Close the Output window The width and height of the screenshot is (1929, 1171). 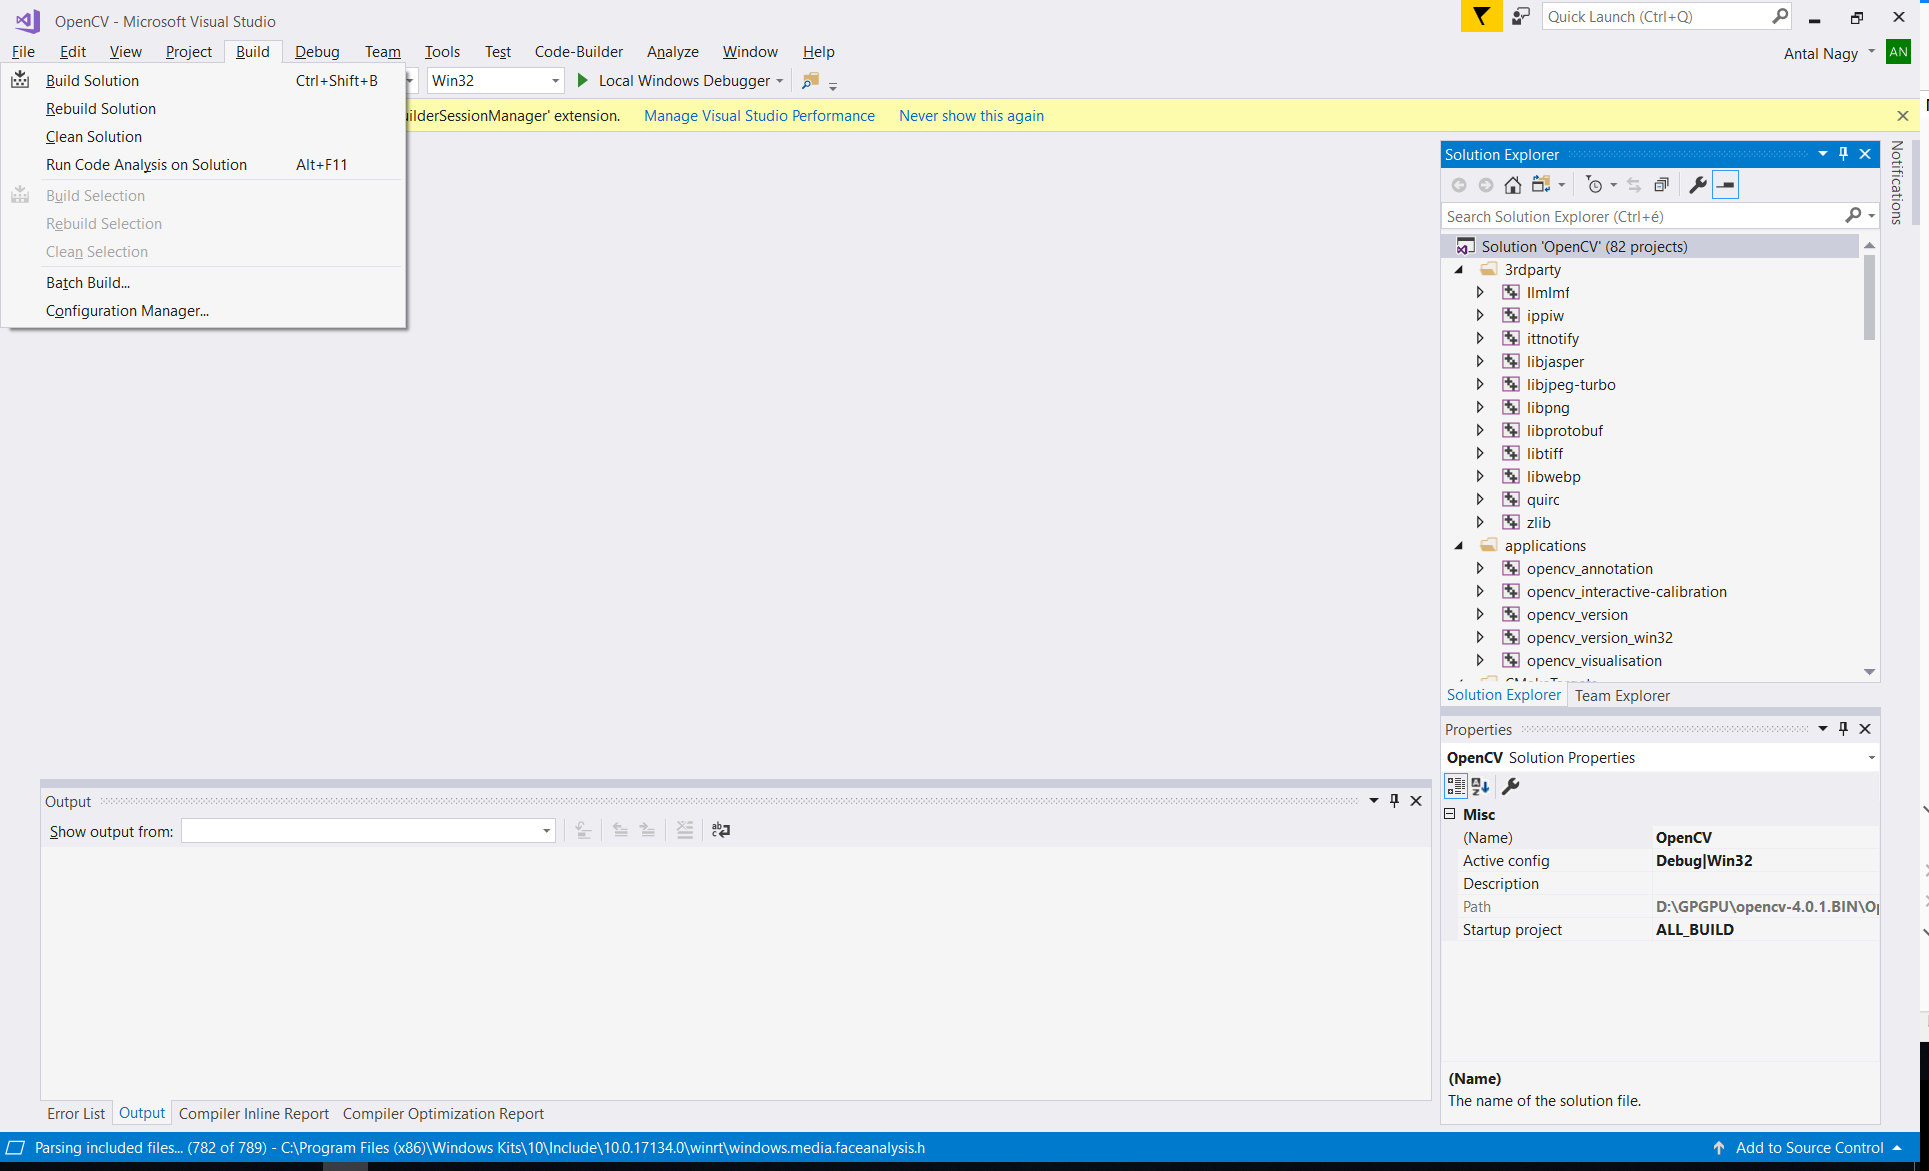click(1416, 801)
